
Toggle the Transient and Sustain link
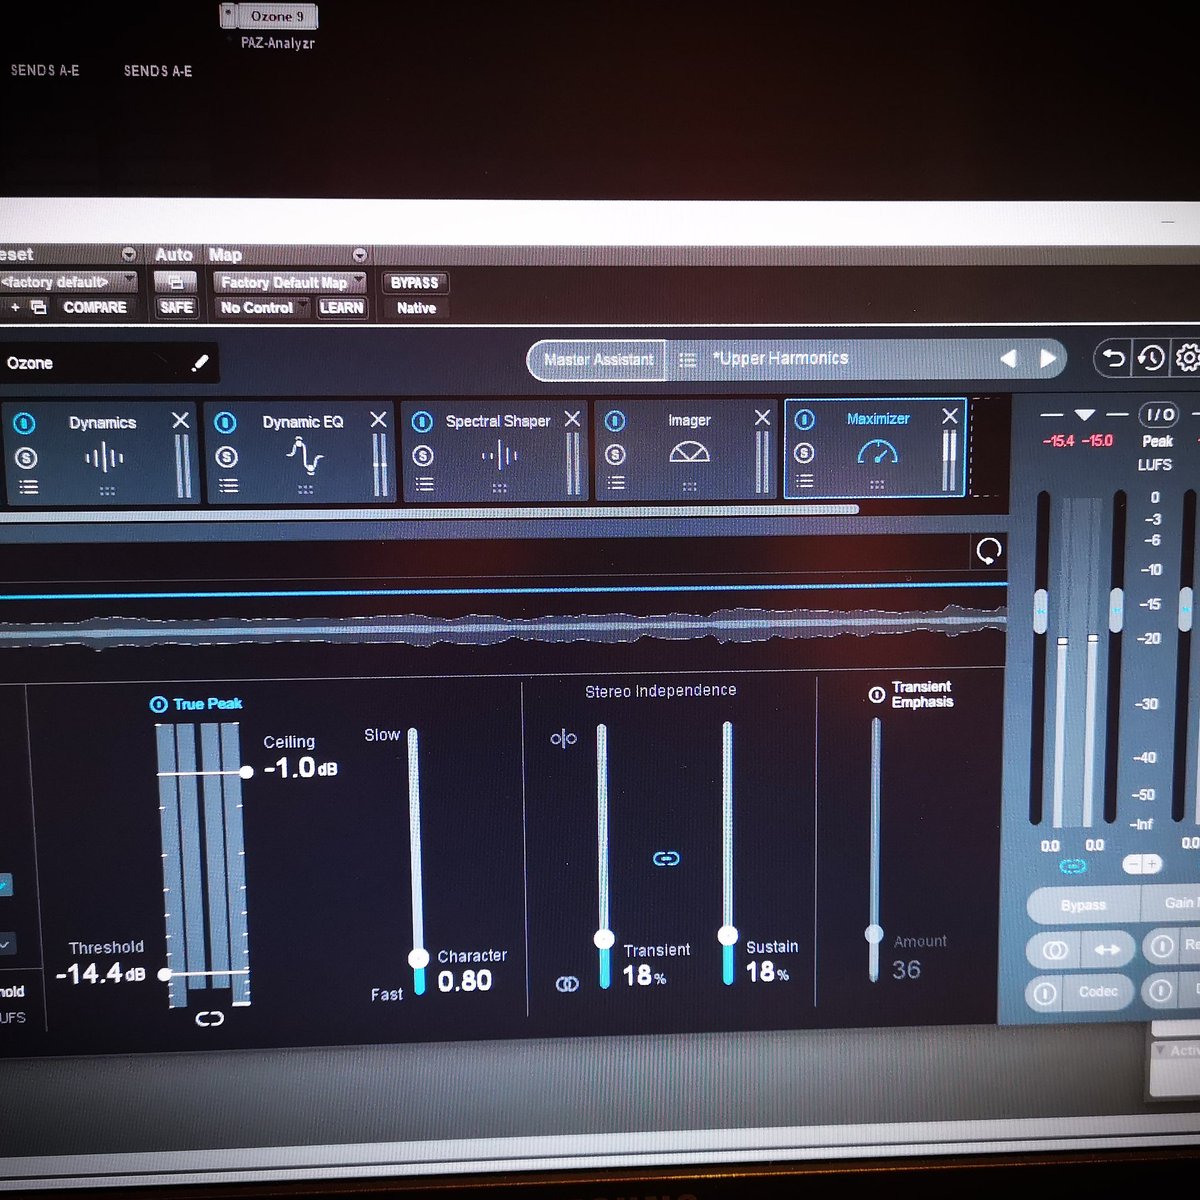[666, 859]
